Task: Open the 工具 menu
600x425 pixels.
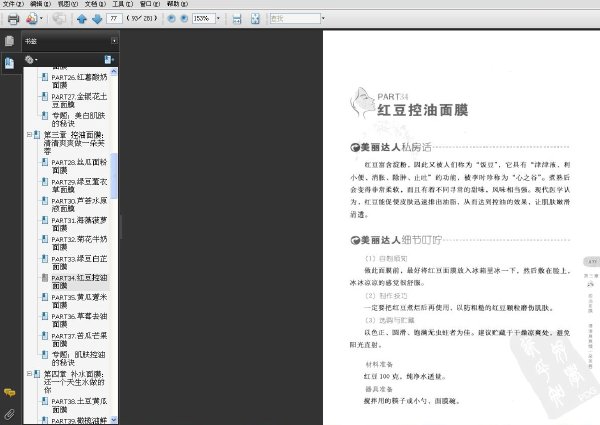Action: [123, 4]
